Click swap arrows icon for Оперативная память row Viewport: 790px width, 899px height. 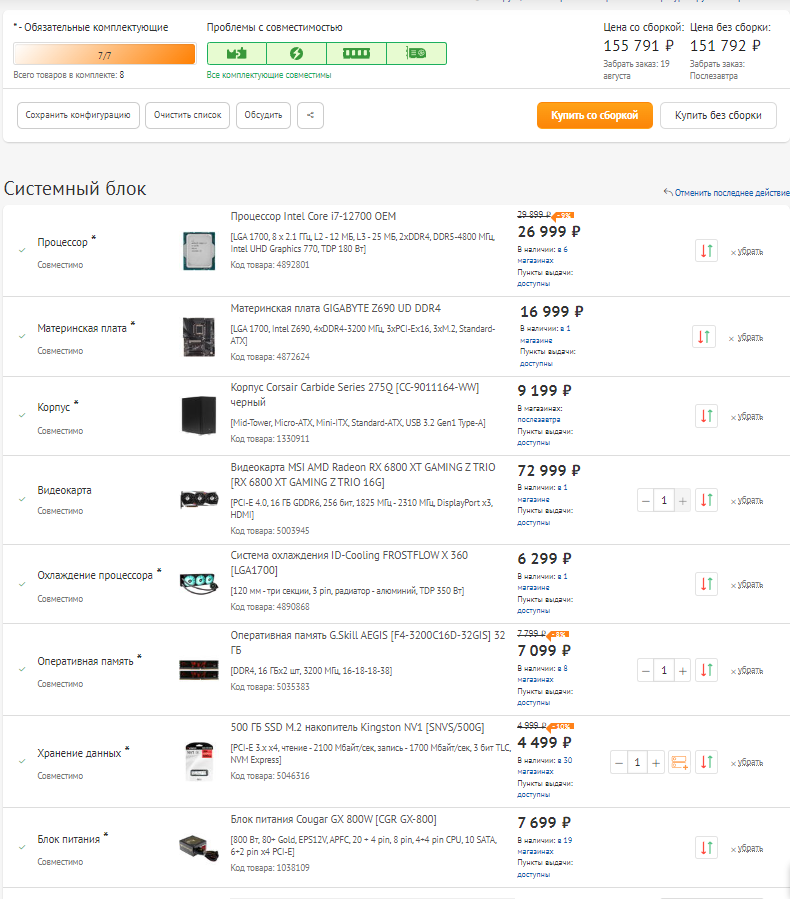[706, 670]
